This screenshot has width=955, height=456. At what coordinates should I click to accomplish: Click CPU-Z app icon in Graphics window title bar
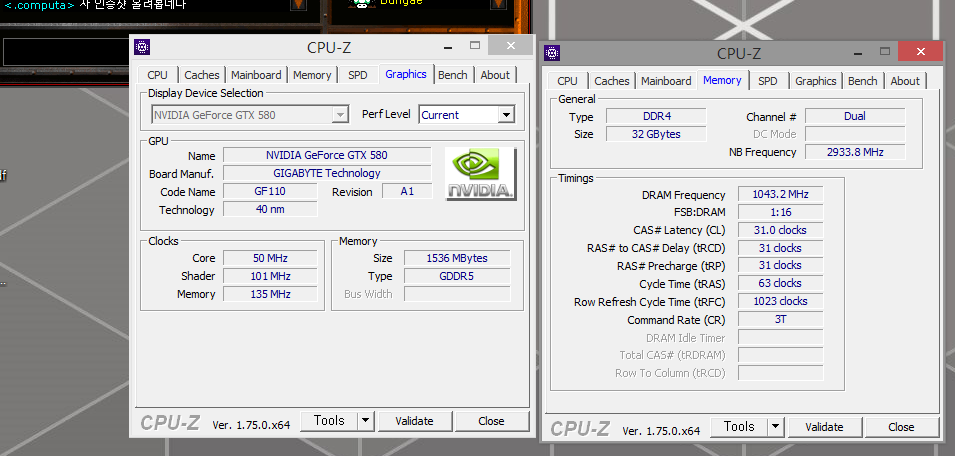(142, 47)
